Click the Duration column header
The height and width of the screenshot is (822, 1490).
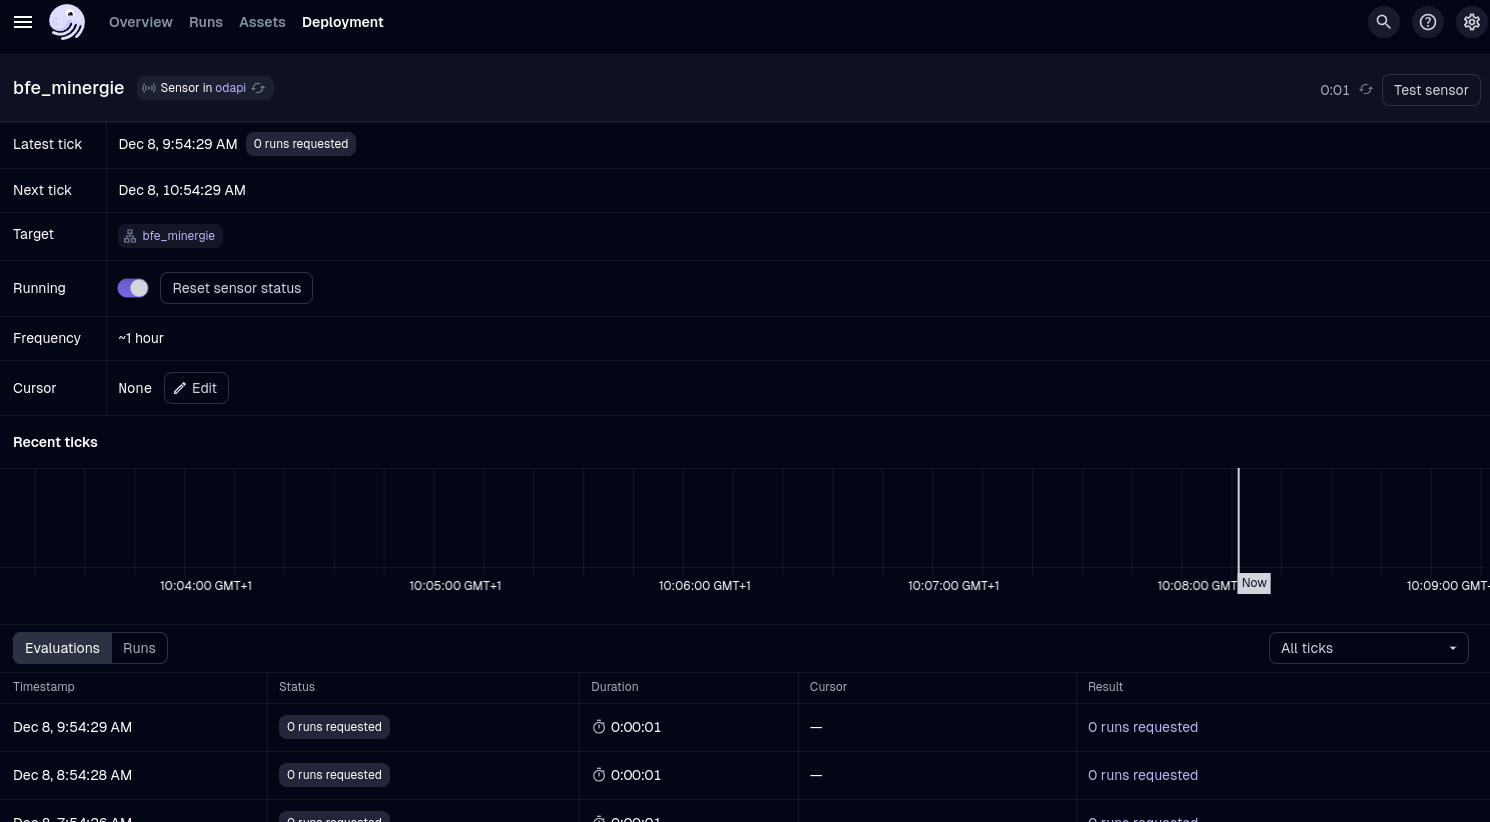(615, 687)
